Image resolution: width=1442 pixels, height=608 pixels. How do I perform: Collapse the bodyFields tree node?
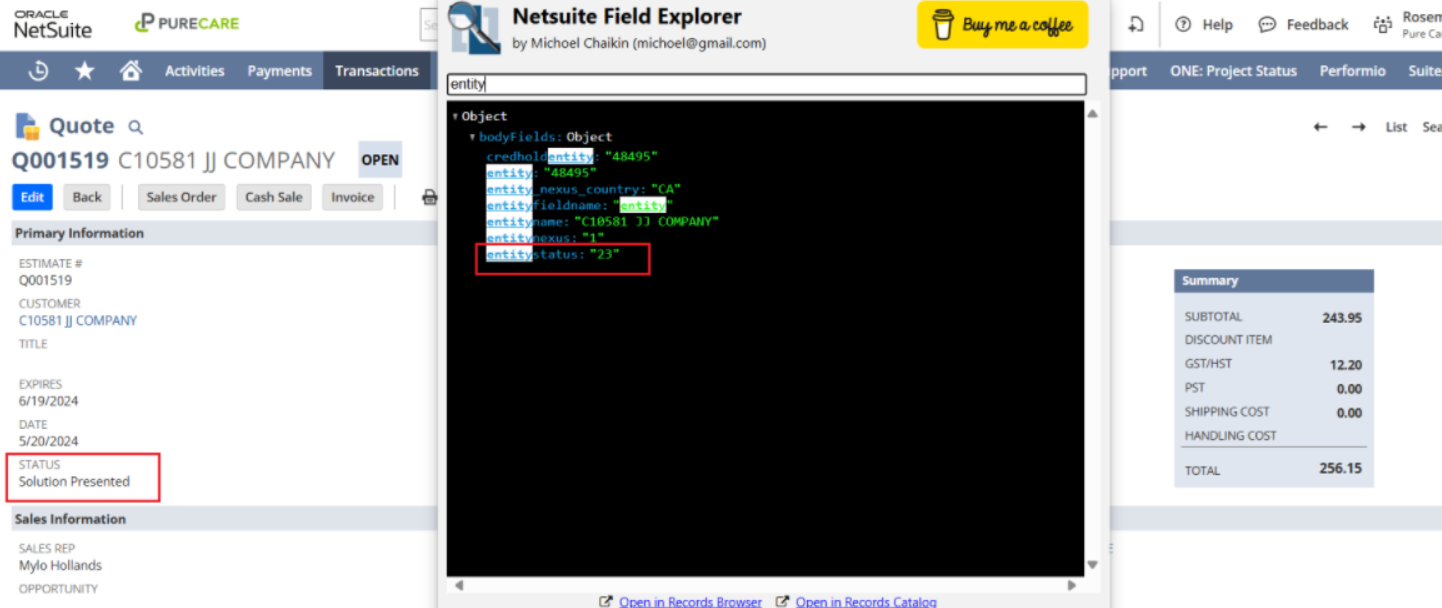pyautogui.click(x=473, y=137)
